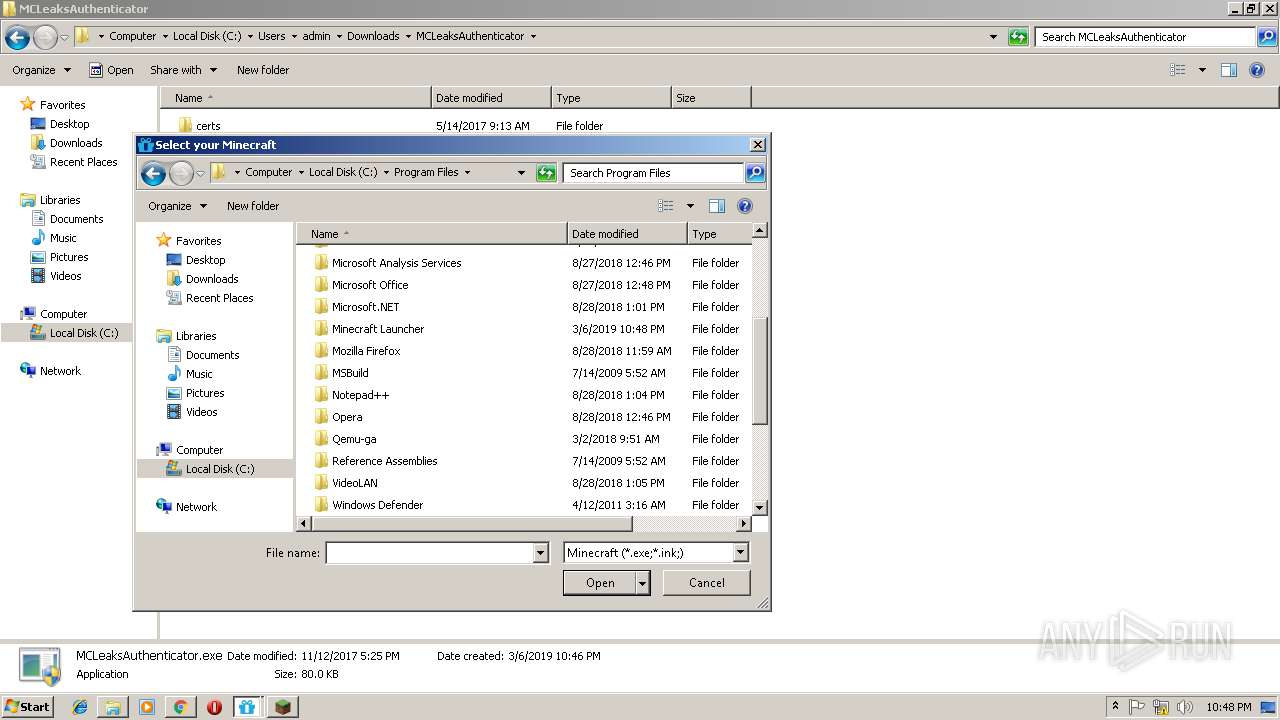Open the Minecraft Launcher folder
Viewport: 1280px width, 720px height.
point(378,329)
